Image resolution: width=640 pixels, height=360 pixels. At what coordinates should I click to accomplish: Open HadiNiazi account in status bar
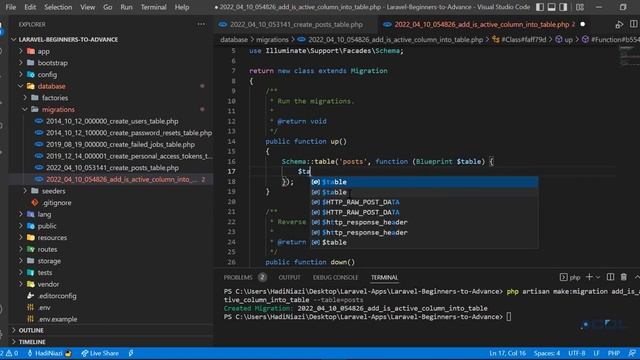(49, 353)
